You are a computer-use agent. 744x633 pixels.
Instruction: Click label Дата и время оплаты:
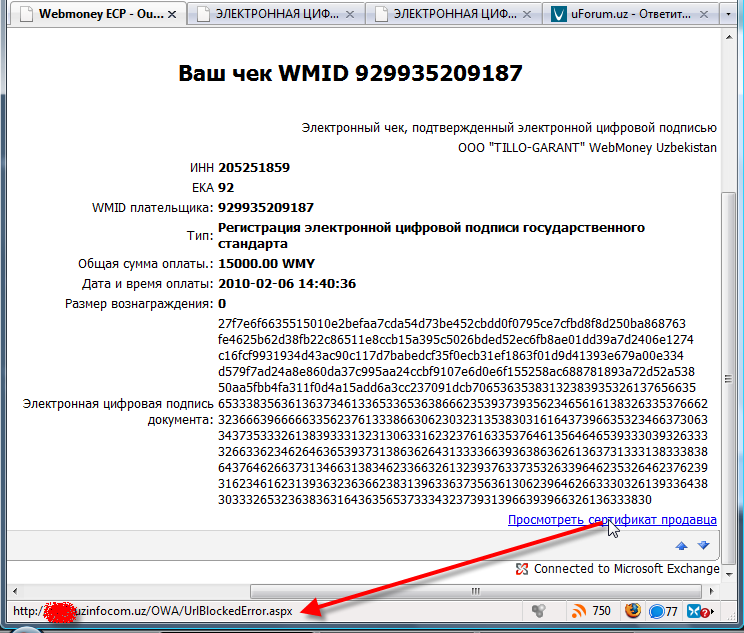(148, 284)
